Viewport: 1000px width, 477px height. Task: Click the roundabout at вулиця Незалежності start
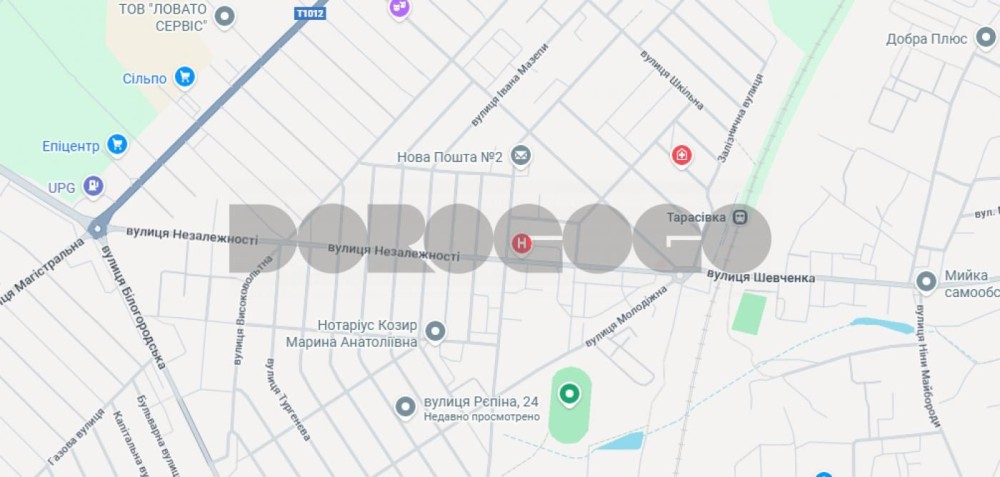pos(98,229)
